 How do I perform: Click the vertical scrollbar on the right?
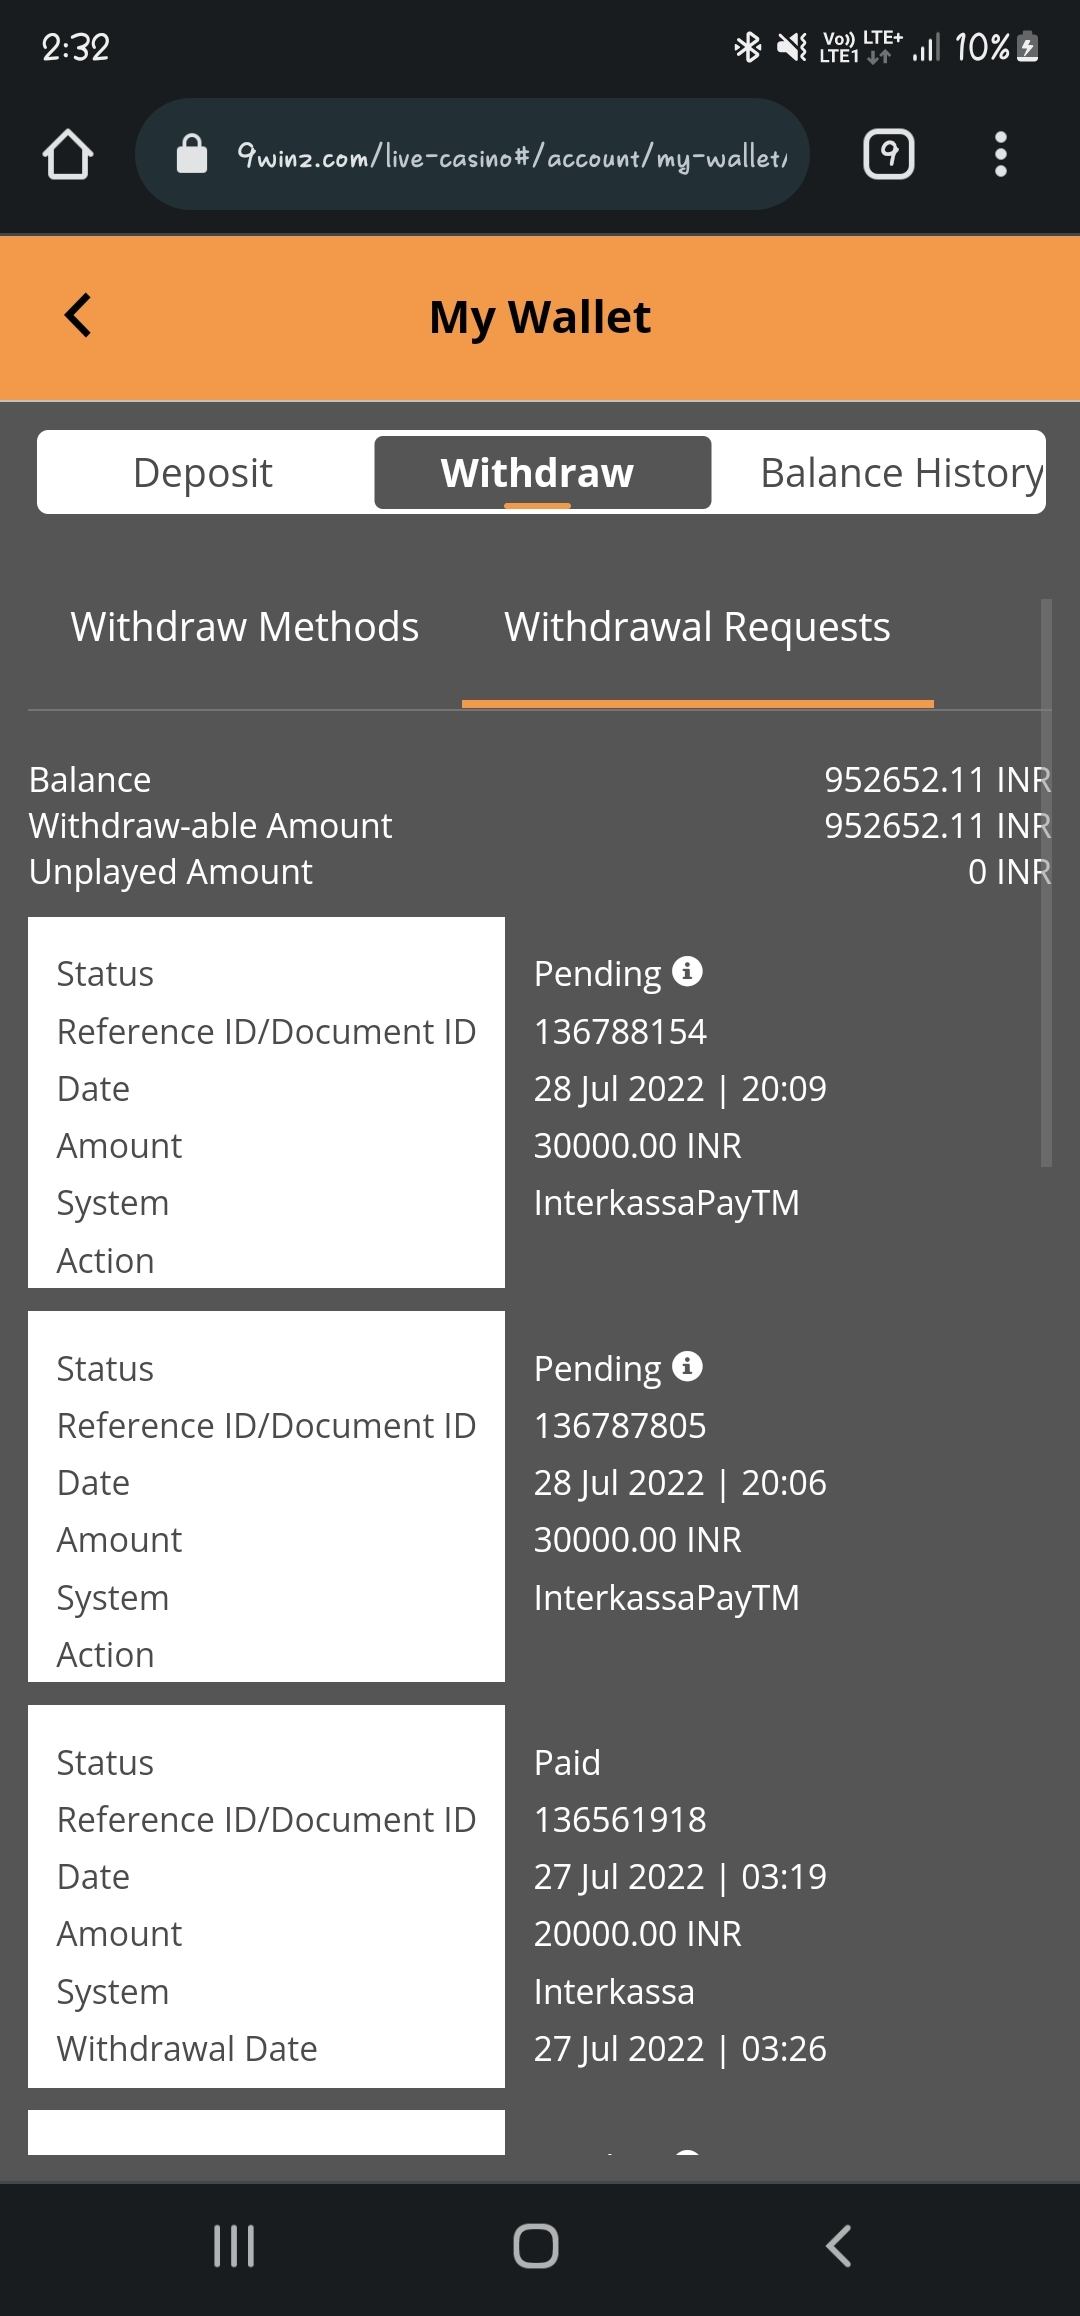pos(1046,880)
